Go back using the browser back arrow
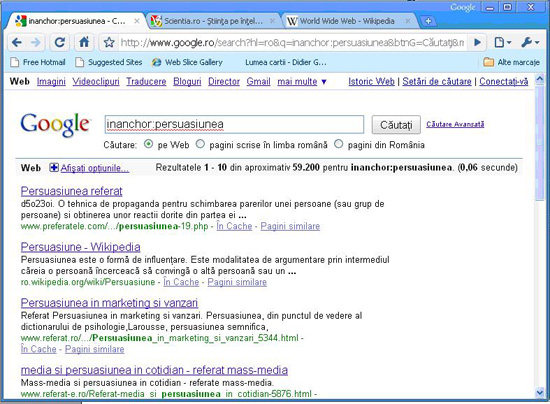Viewport: 550px width, 404px height. coord(16,42)
